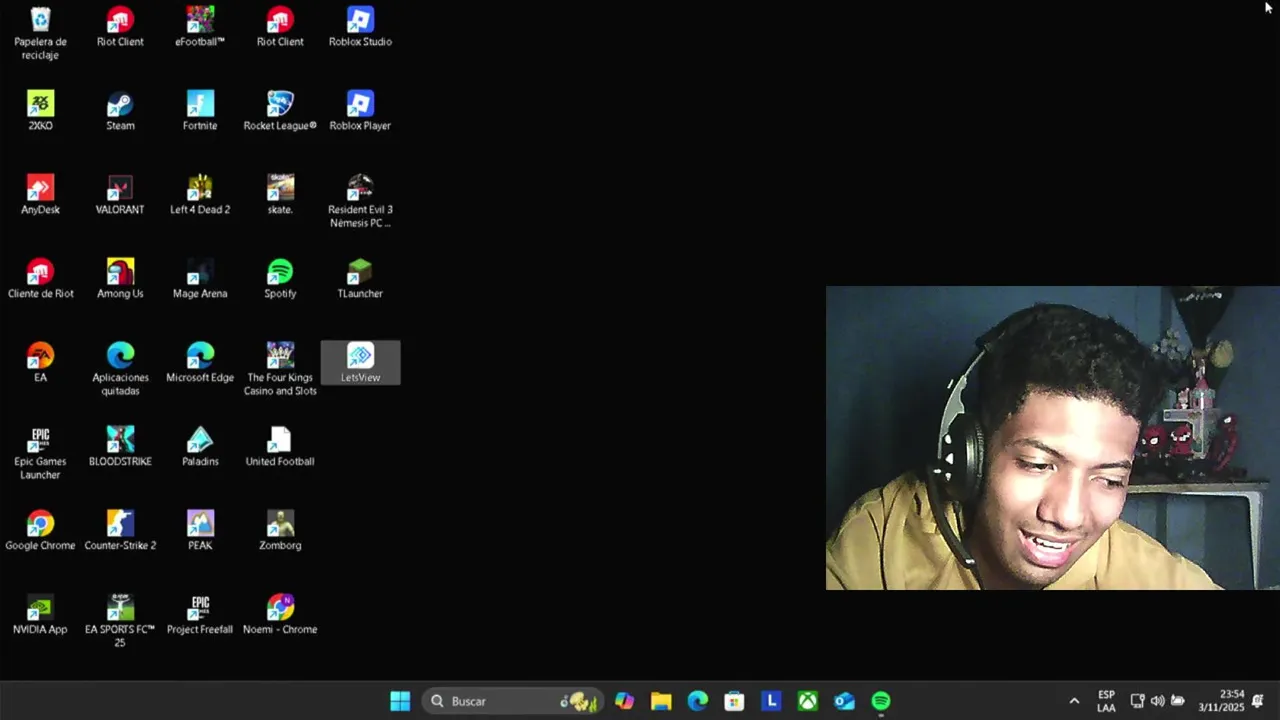Screen dimensions: 1280x720
Task: Select Aplicaciones quitadas icon
Action: (120, 369)
